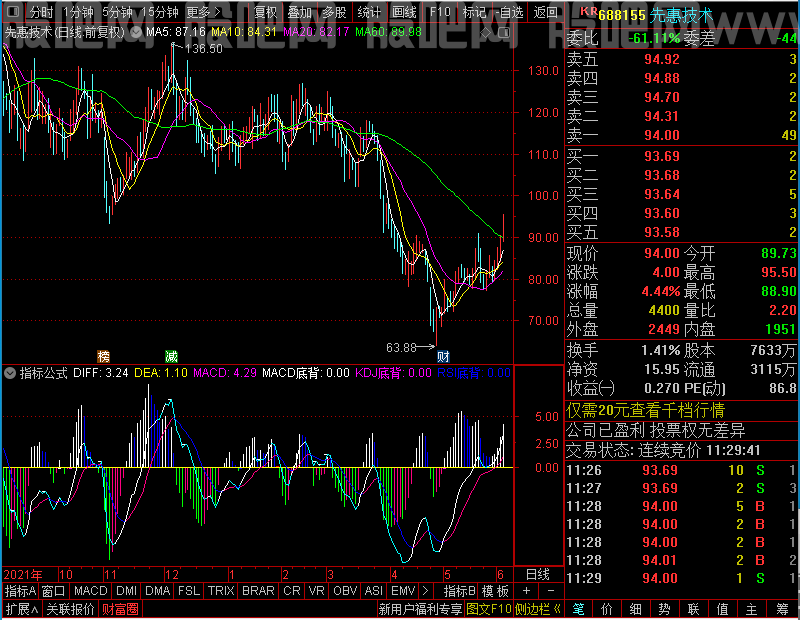Select the 指标B tab
Viewport: 800px width, 620px height.
click(460, 591)
